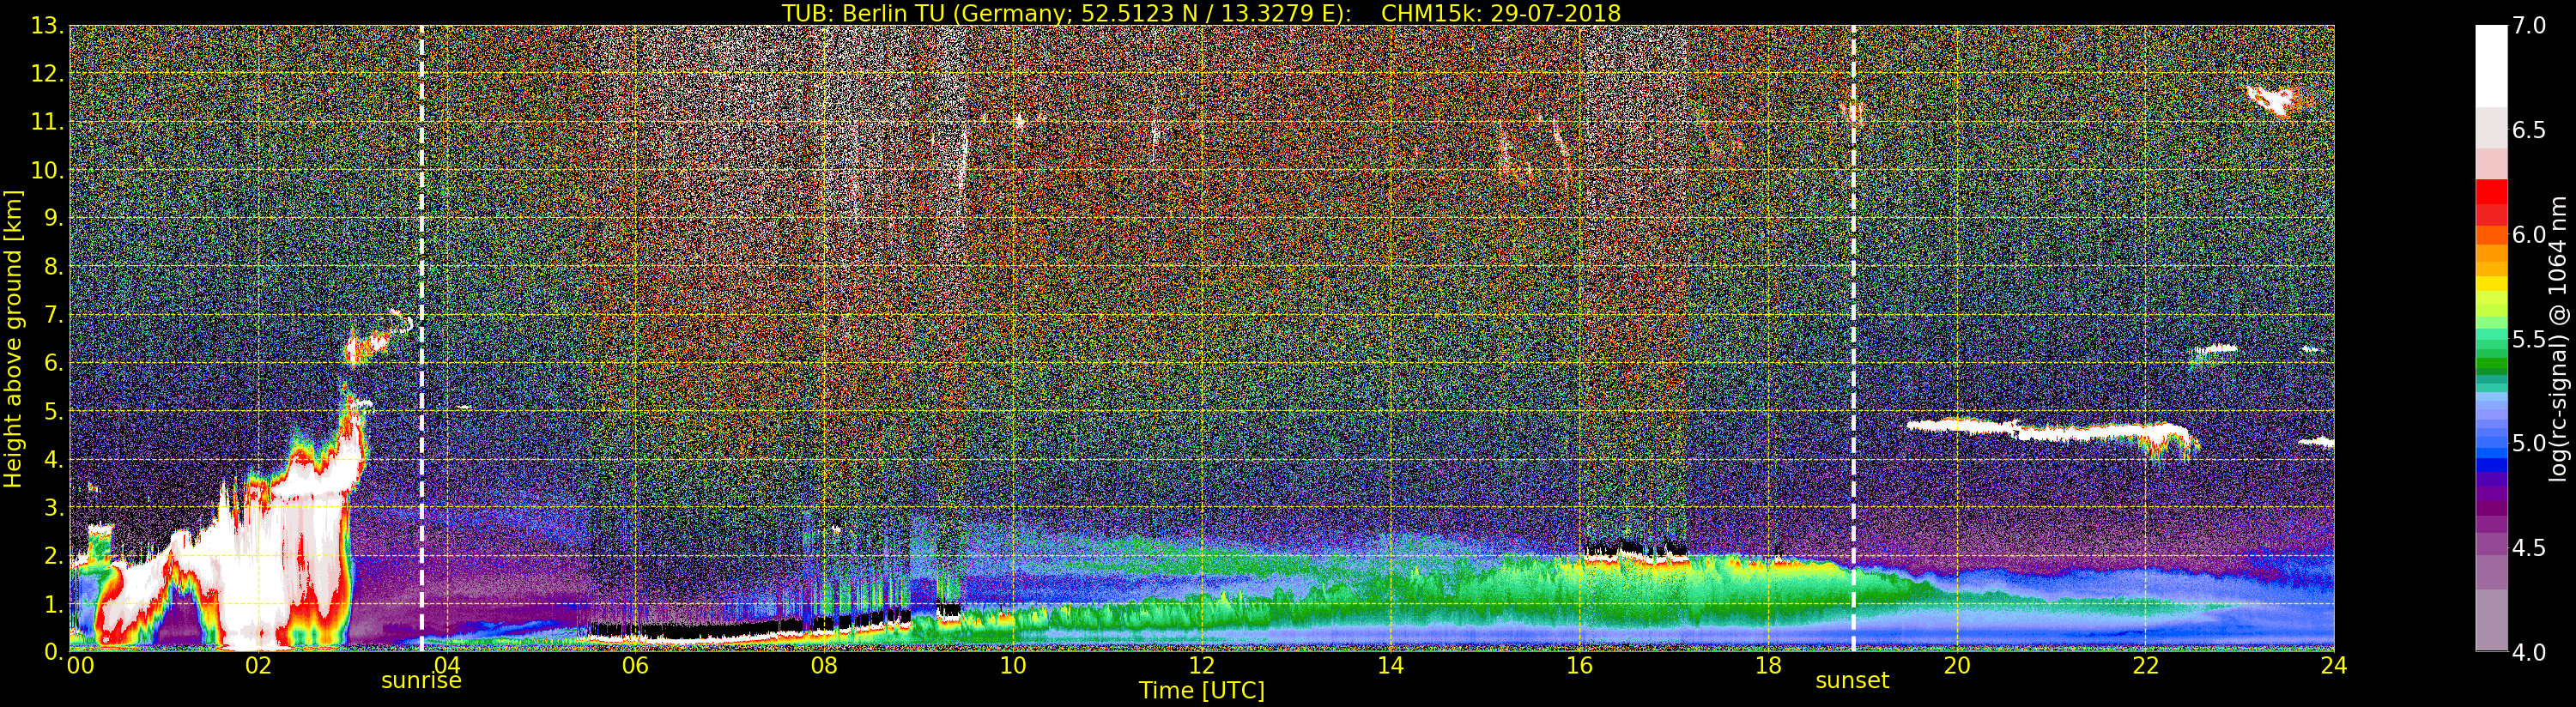Select the '24' time axis tick label
Image resolution: width=2576 pixels, height=707 pixels.
[x=2333, y=666]
